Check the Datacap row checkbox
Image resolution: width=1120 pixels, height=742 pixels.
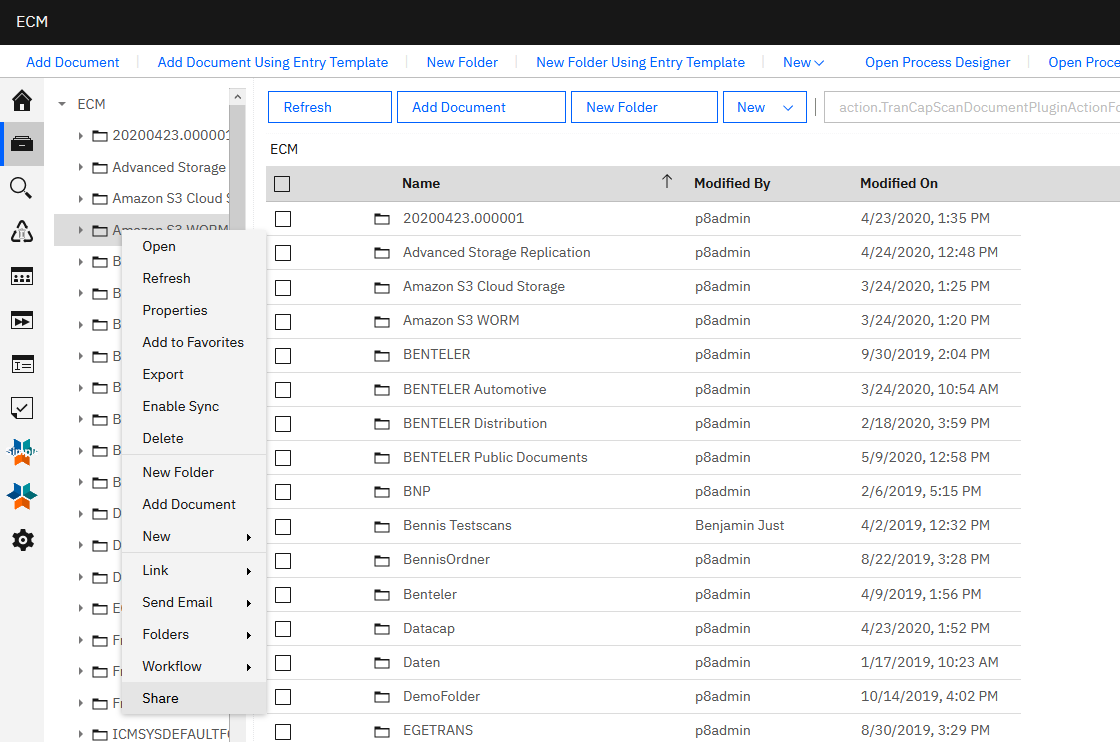click(282, 628)
